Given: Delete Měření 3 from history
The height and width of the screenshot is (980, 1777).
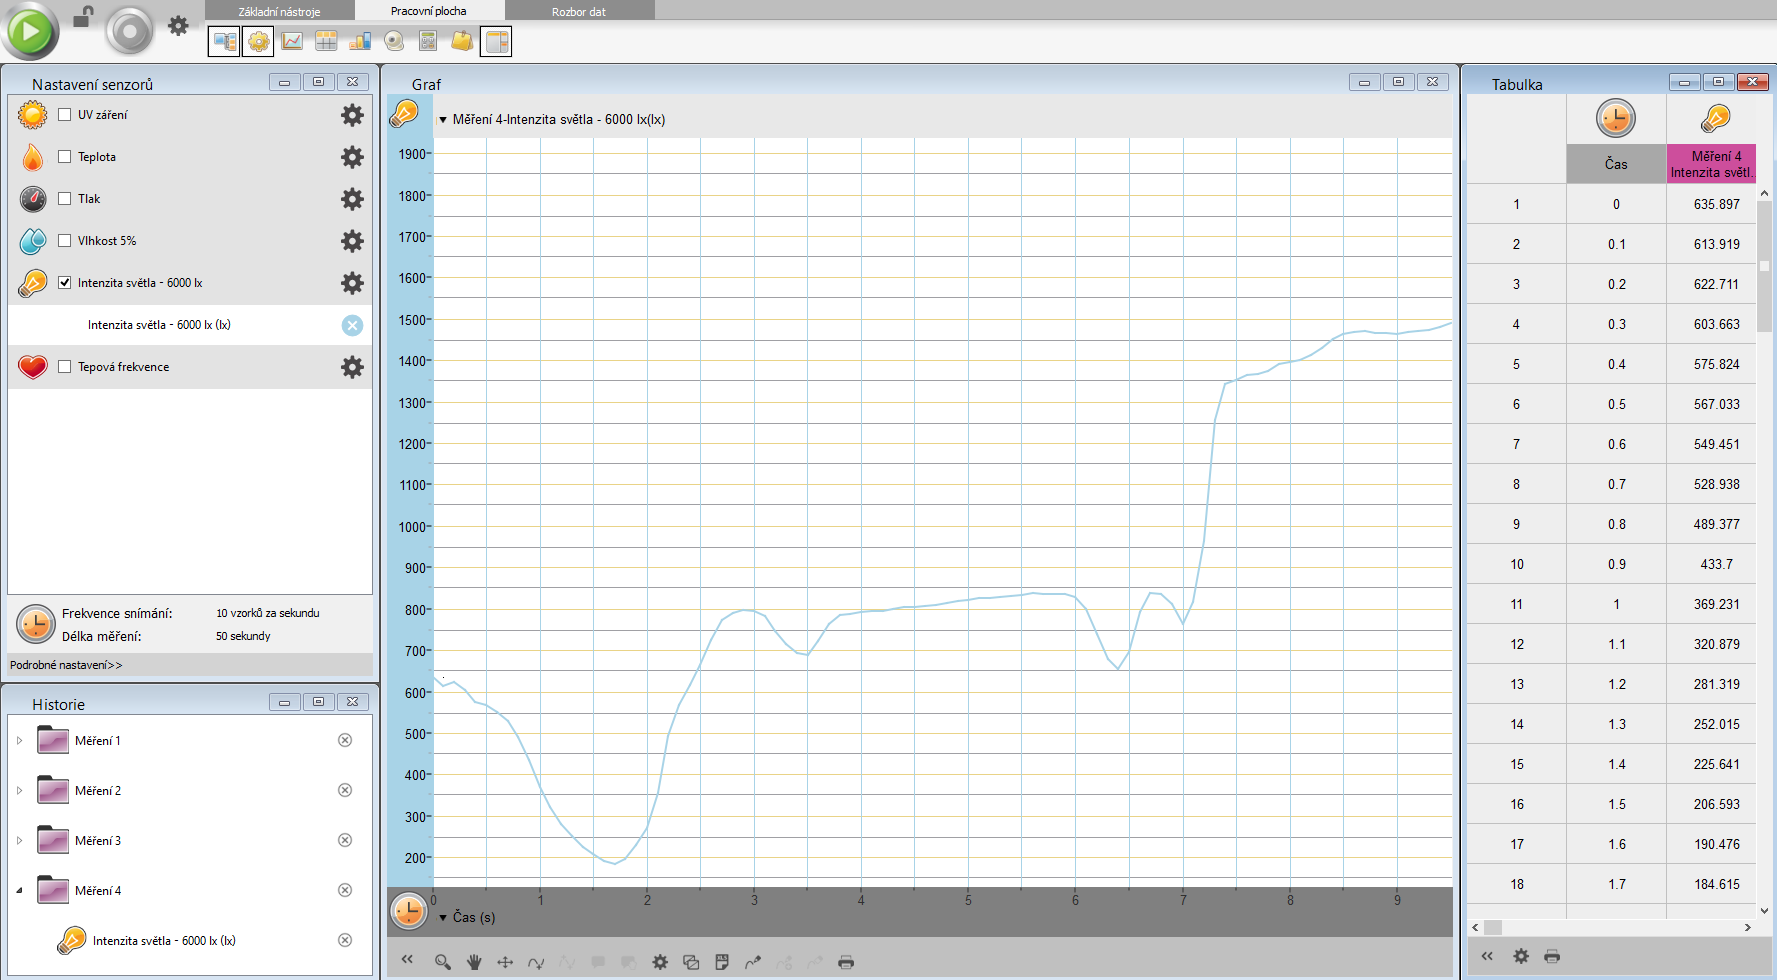Looking at the screenshot, I should tap(345, 840).
